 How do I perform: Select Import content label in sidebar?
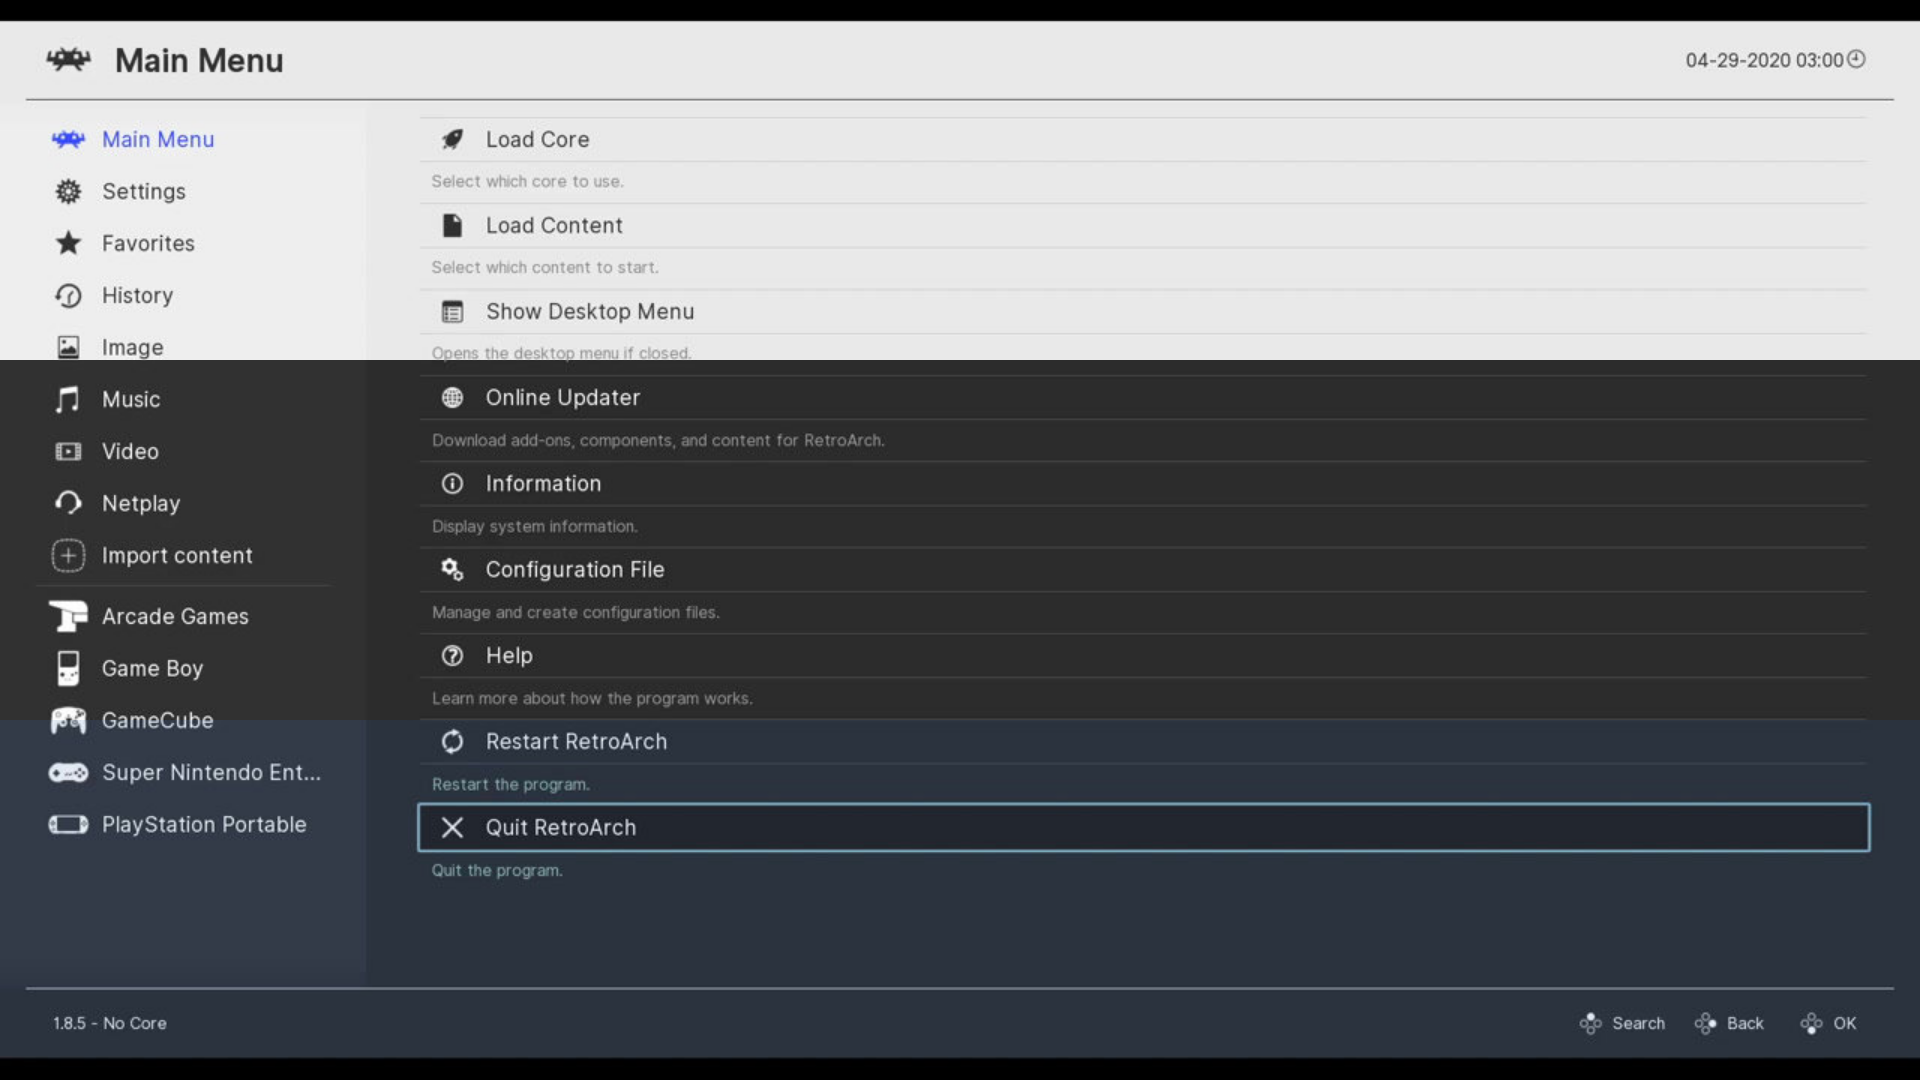[x=177, y=556]
